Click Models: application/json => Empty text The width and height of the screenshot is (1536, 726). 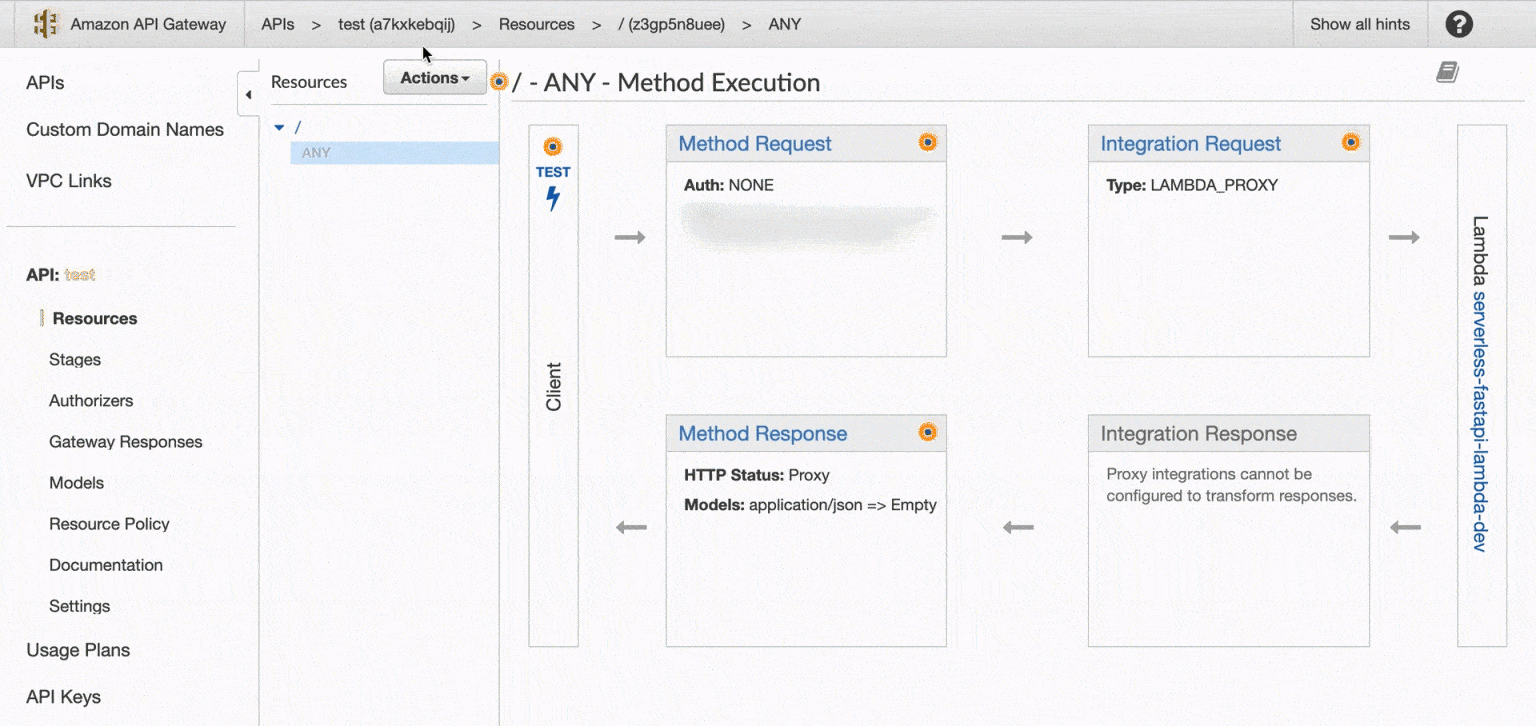click(810, 505)
